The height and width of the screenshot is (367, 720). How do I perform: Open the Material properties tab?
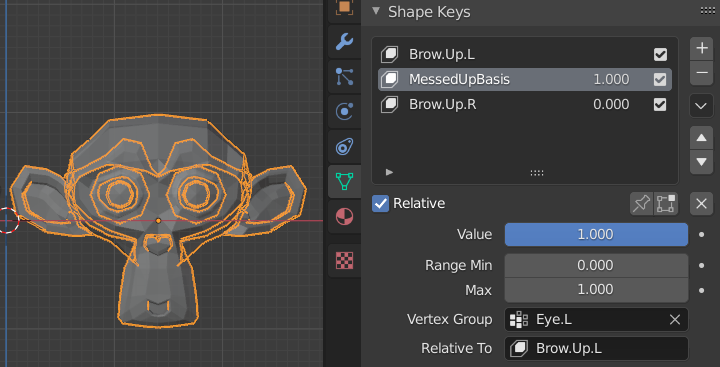344,216
